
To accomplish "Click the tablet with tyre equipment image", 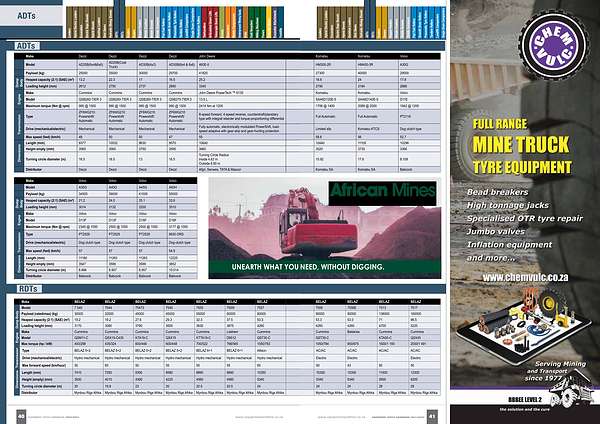I will pyautogui.click(x=523, y=326).
